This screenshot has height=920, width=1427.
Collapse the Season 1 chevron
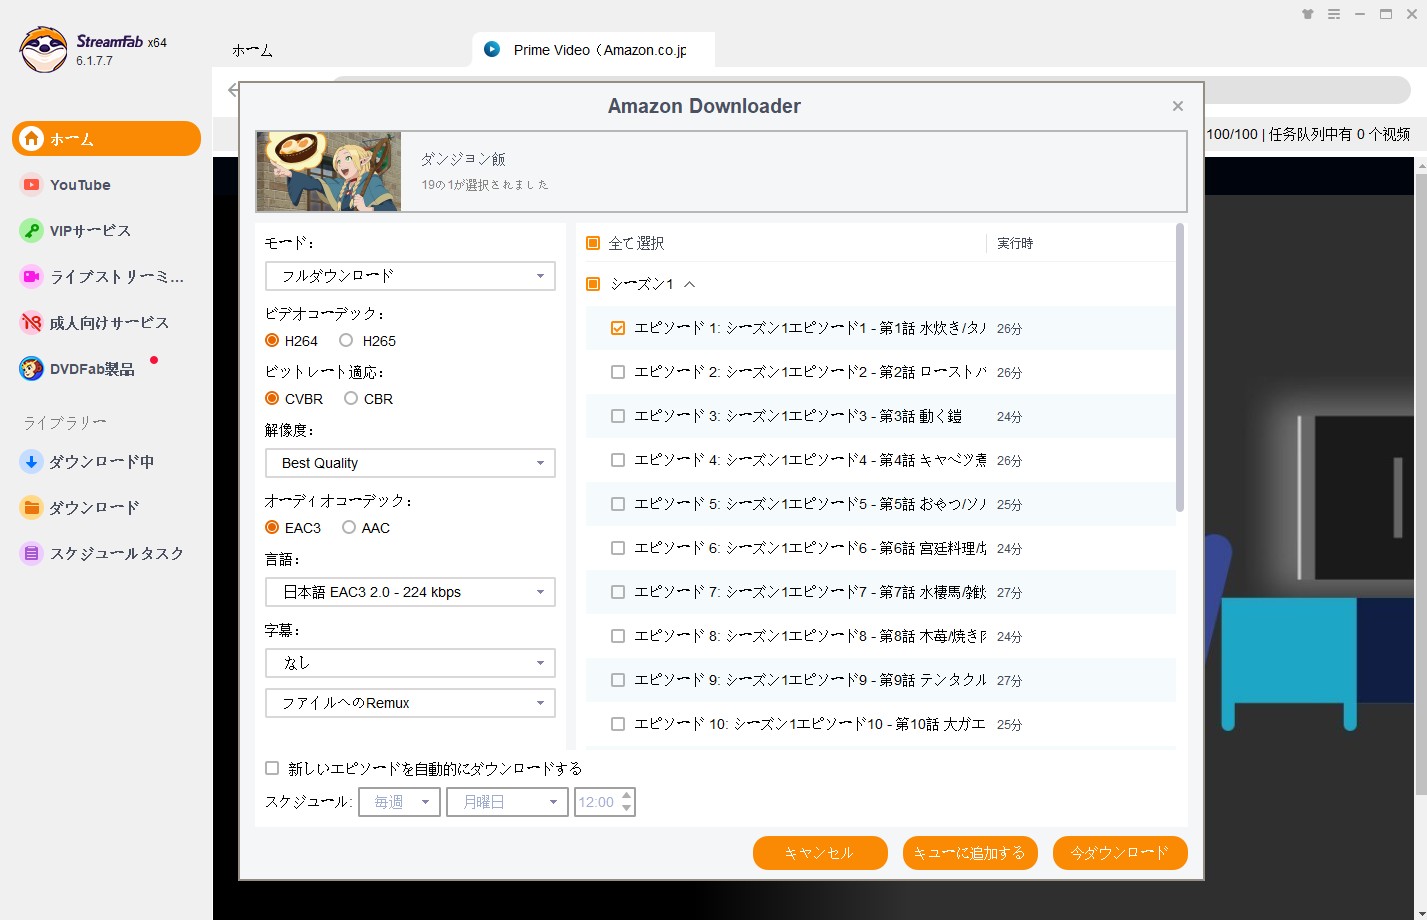689,284
